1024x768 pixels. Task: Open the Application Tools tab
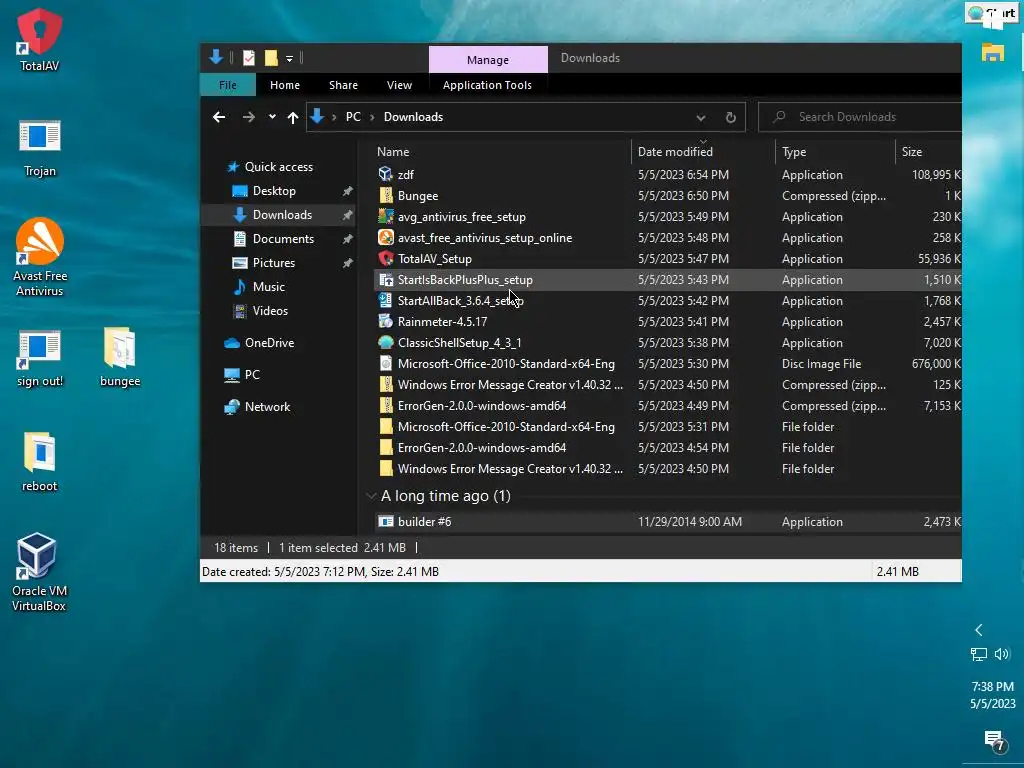(x=487, y=85)
